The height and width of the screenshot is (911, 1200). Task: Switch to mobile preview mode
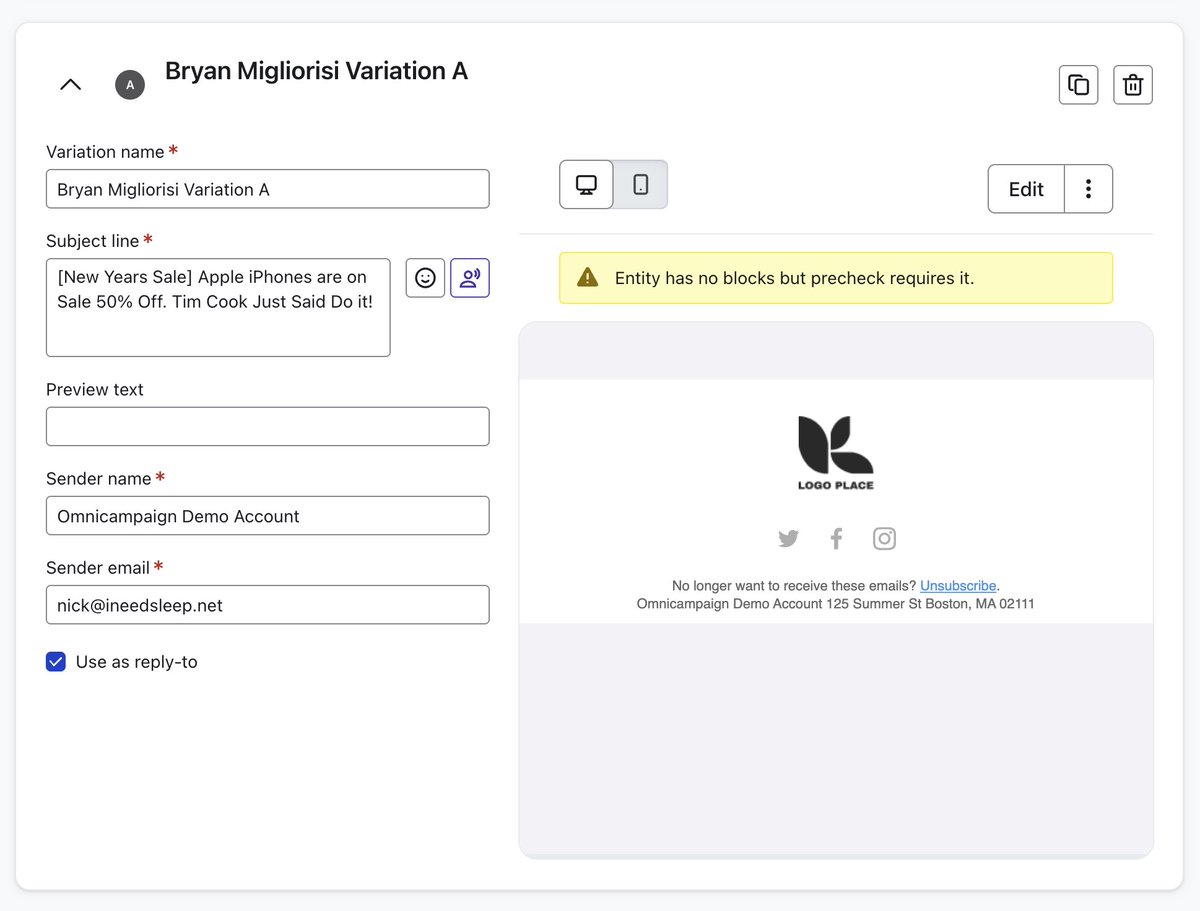tap(641, 185)
